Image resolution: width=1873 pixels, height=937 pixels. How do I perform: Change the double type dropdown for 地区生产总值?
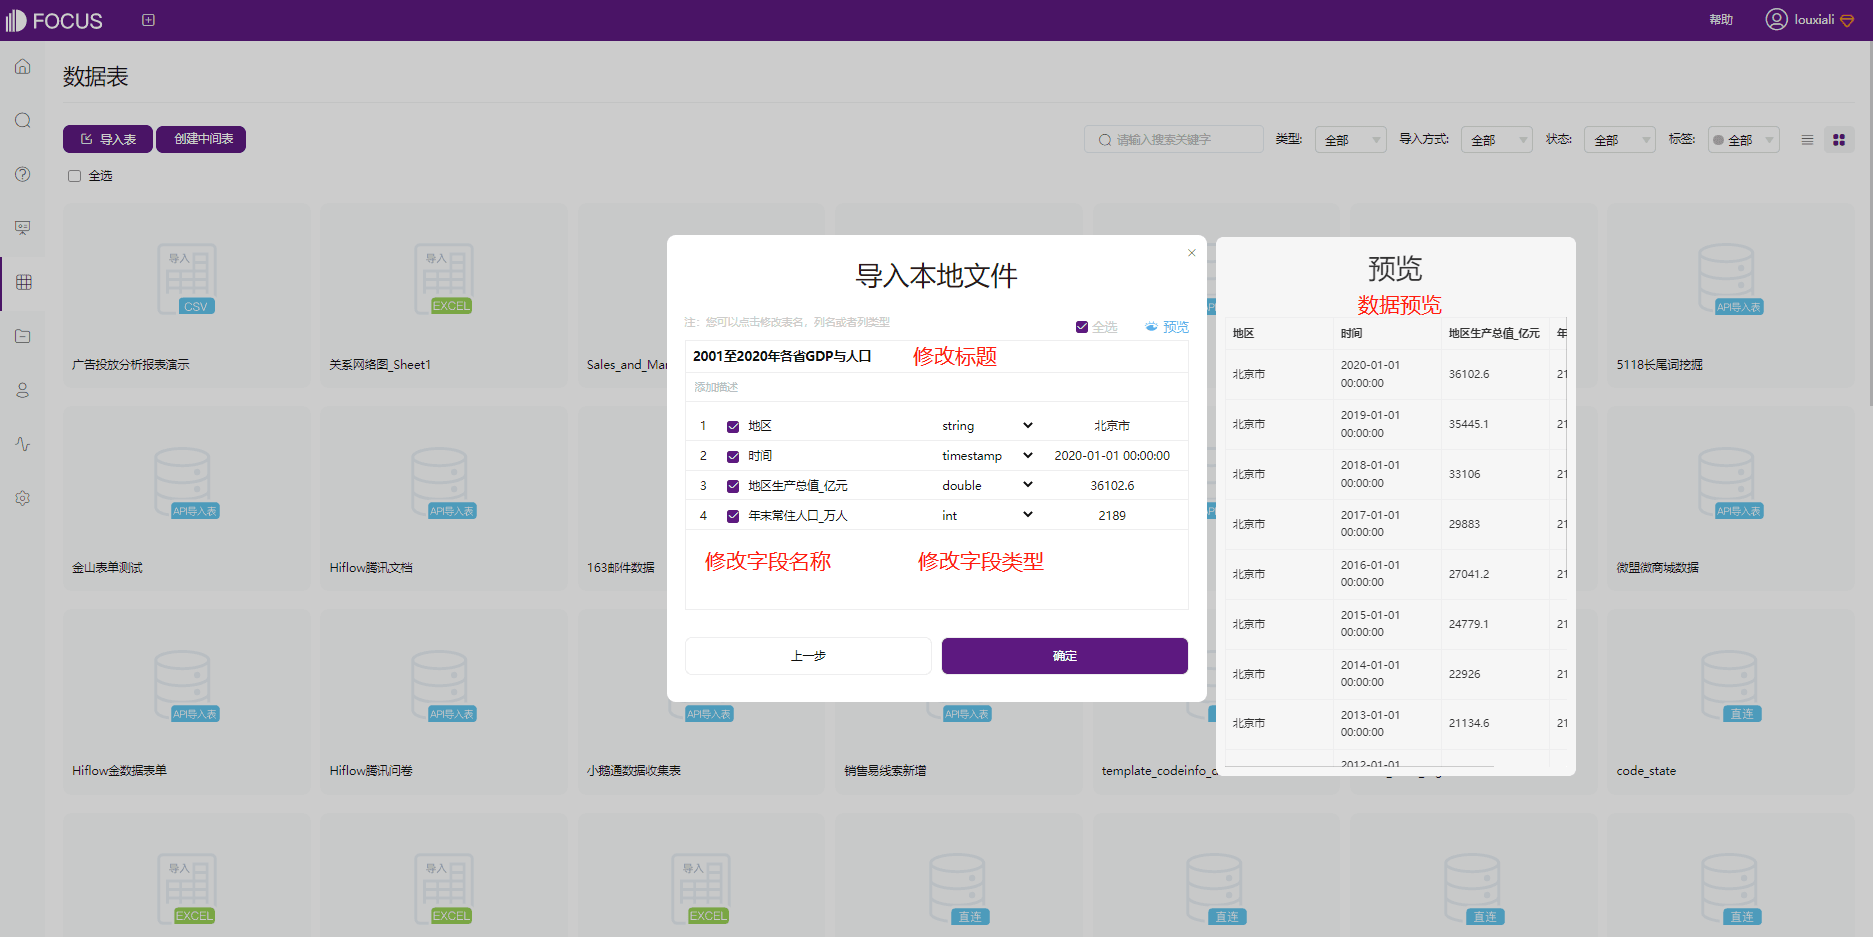click(987, 486)
